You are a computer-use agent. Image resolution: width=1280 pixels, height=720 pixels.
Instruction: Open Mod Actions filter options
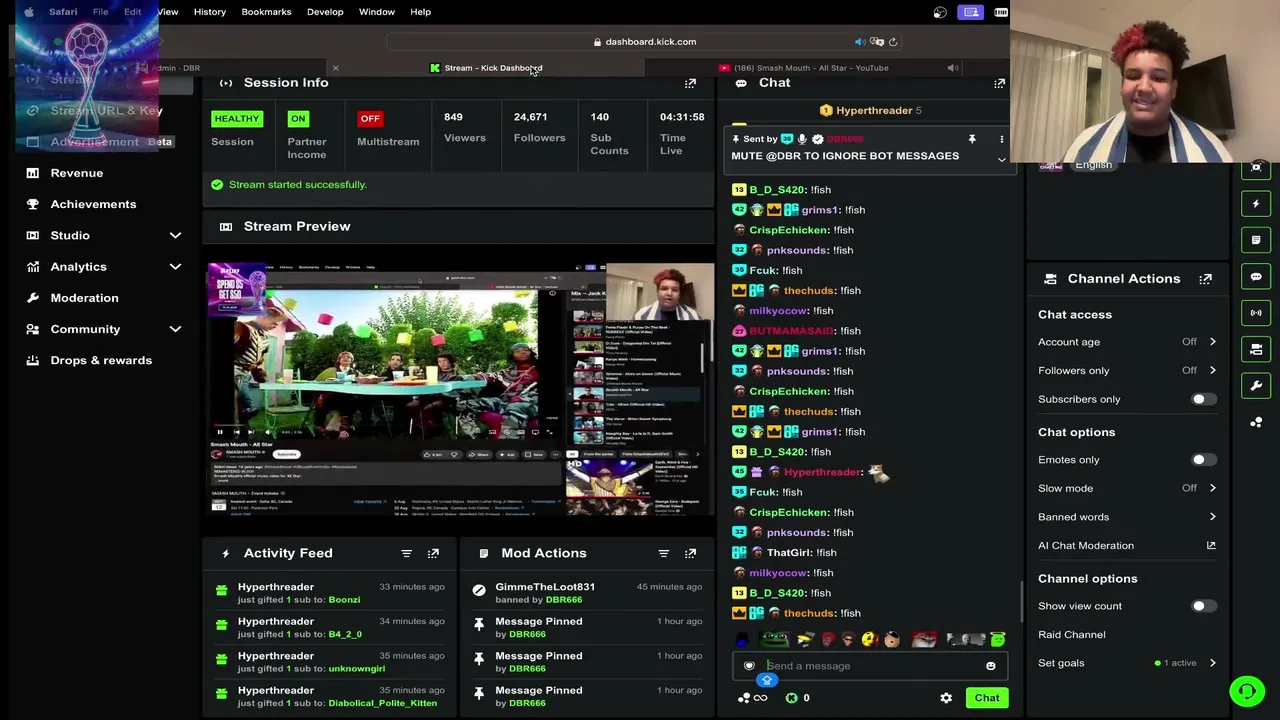coord(663,553)
